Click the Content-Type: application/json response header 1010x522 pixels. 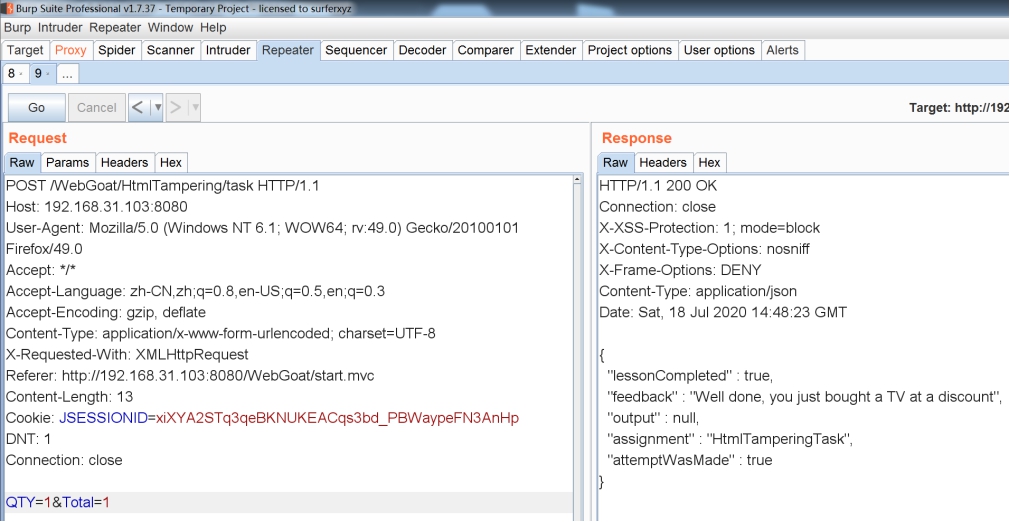coord(698,291)
